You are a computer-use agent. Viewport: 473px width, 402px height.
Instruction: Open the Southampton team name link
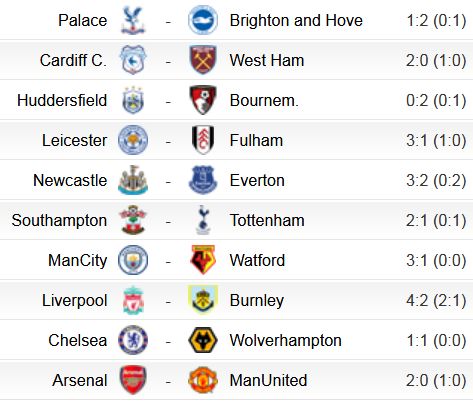pyautogui.click(x=59, y=221)
